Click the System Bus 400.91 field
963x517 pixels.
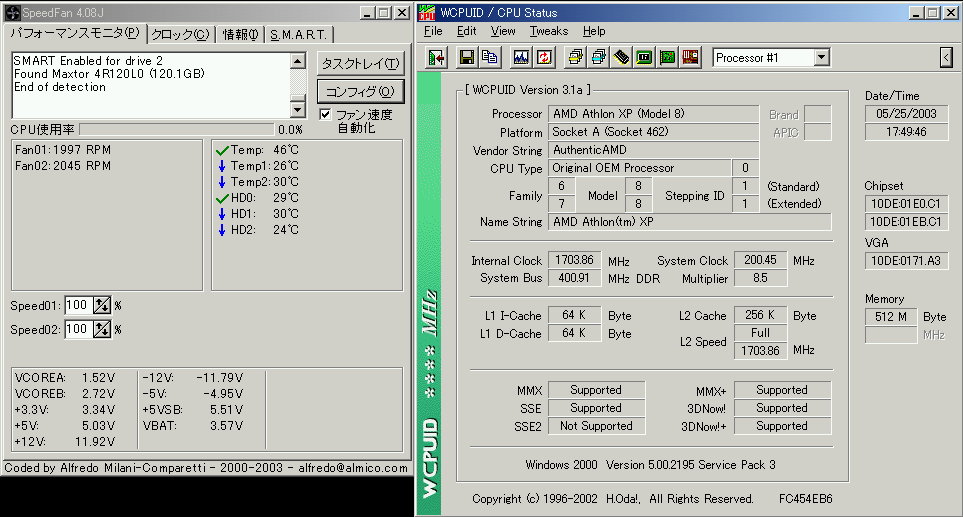pyautogui.click(x=574, y=278)
